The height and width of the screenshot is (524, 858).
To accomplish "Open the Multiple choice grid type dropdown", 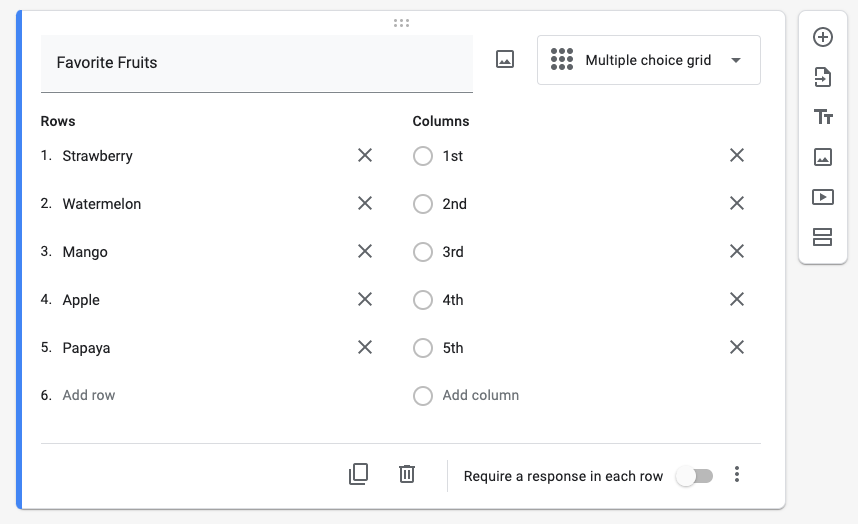I will 648,60.
